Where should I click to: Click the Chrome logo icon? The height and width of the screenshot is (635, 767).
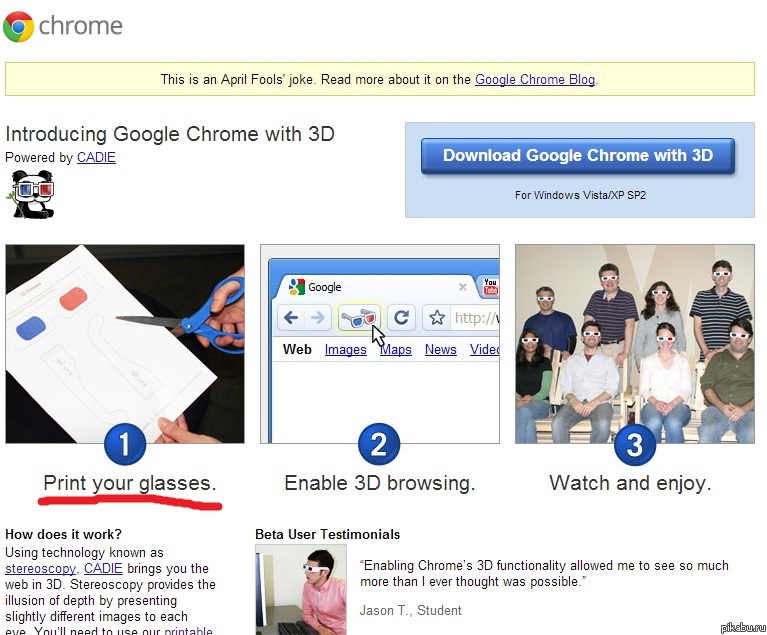tap(19, 26)
